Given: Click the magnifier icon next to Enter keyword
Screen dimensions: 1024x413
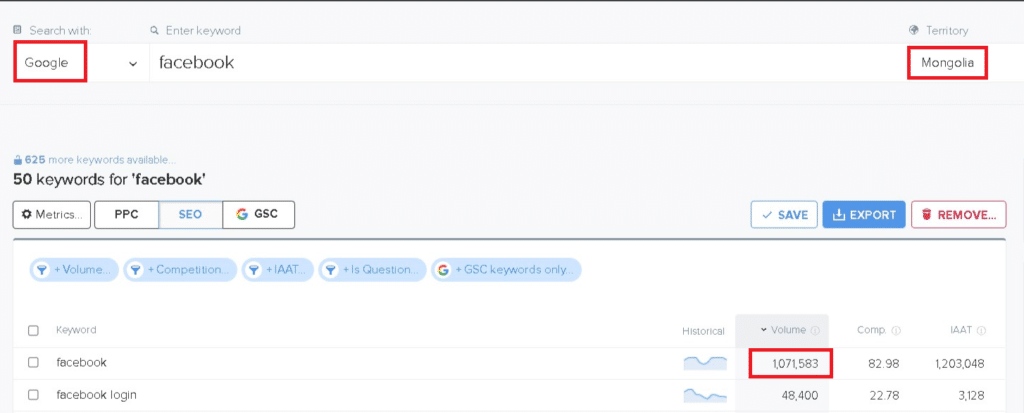Looking at the screenshot, I should tap(155, 30).
